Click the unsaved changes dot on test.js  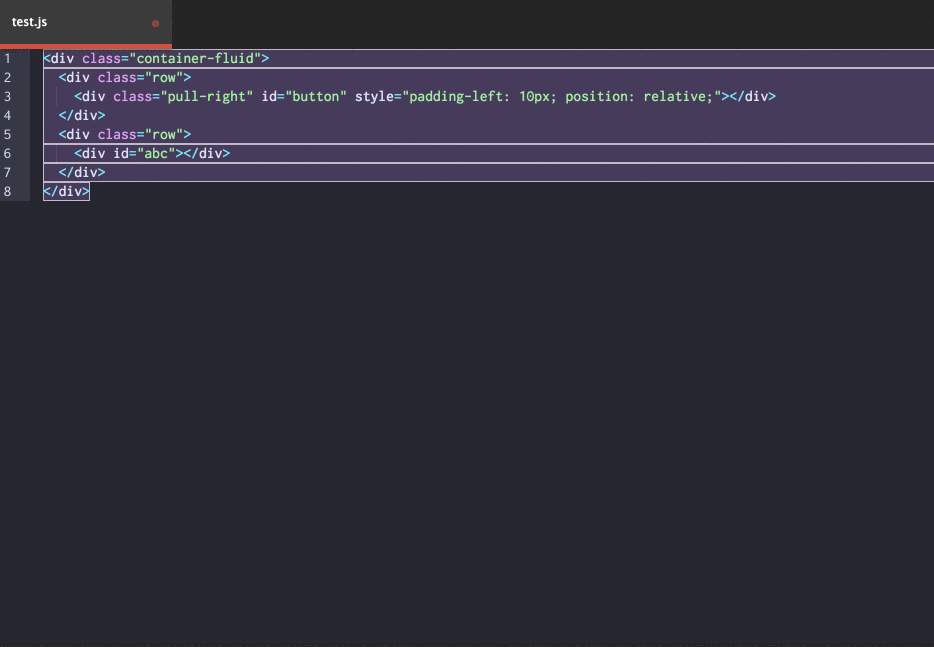tap(155, 22)
